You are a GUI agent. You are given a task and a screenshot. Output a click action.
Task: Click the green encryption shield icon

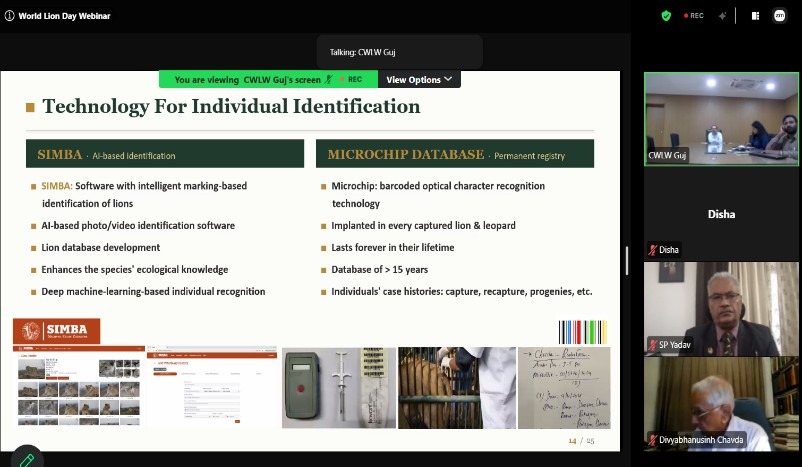click(x=666, y=16)
